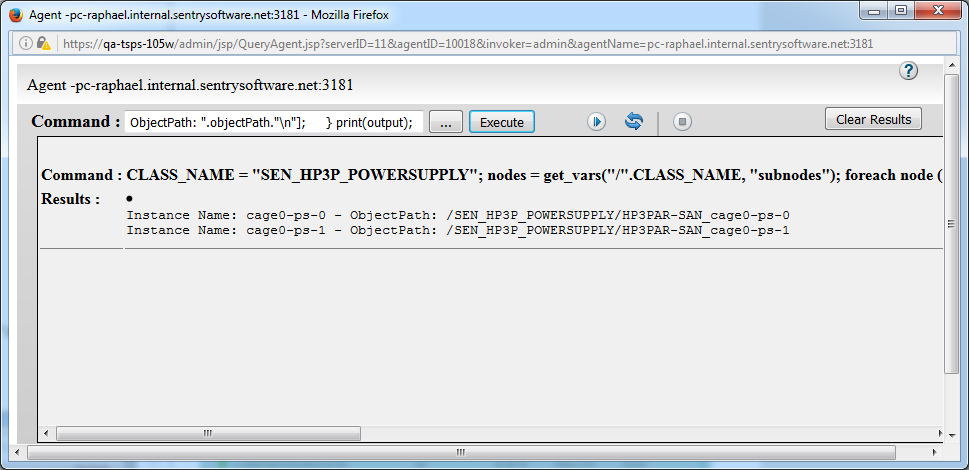
Task: Click the refresh arrows icon
Action: pyautogui.click(x=634, y=122)
